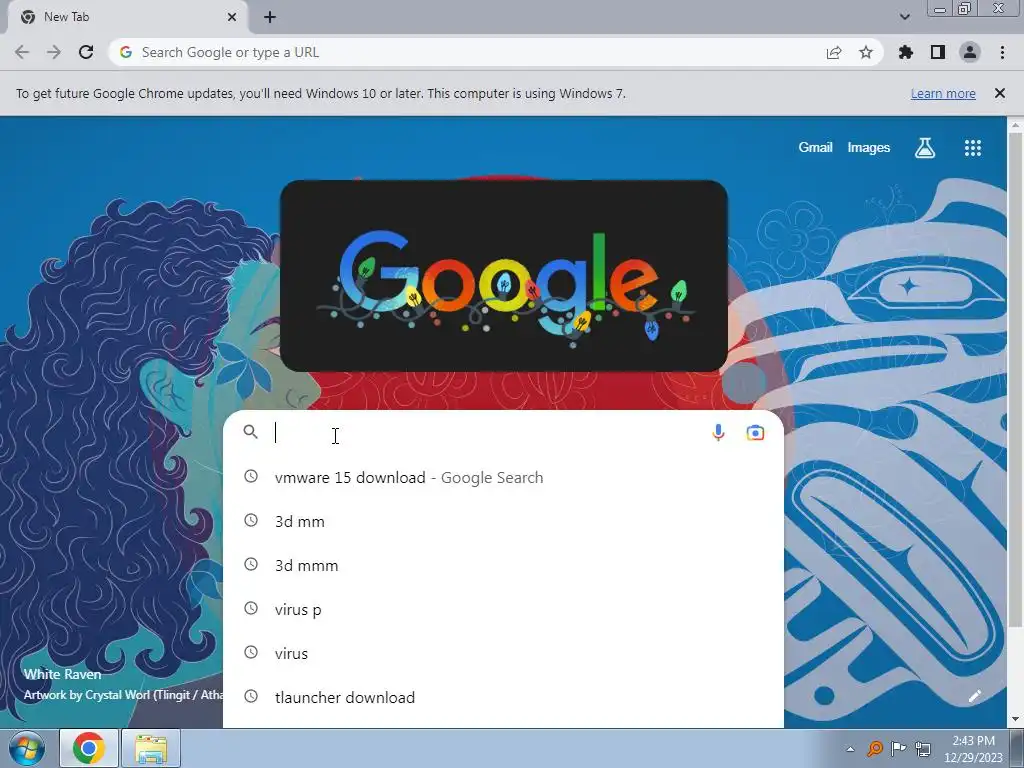Screen dimensions: 1024x768
Task: Open Chrome's three-dot menu
Action: click(1002, 52)
